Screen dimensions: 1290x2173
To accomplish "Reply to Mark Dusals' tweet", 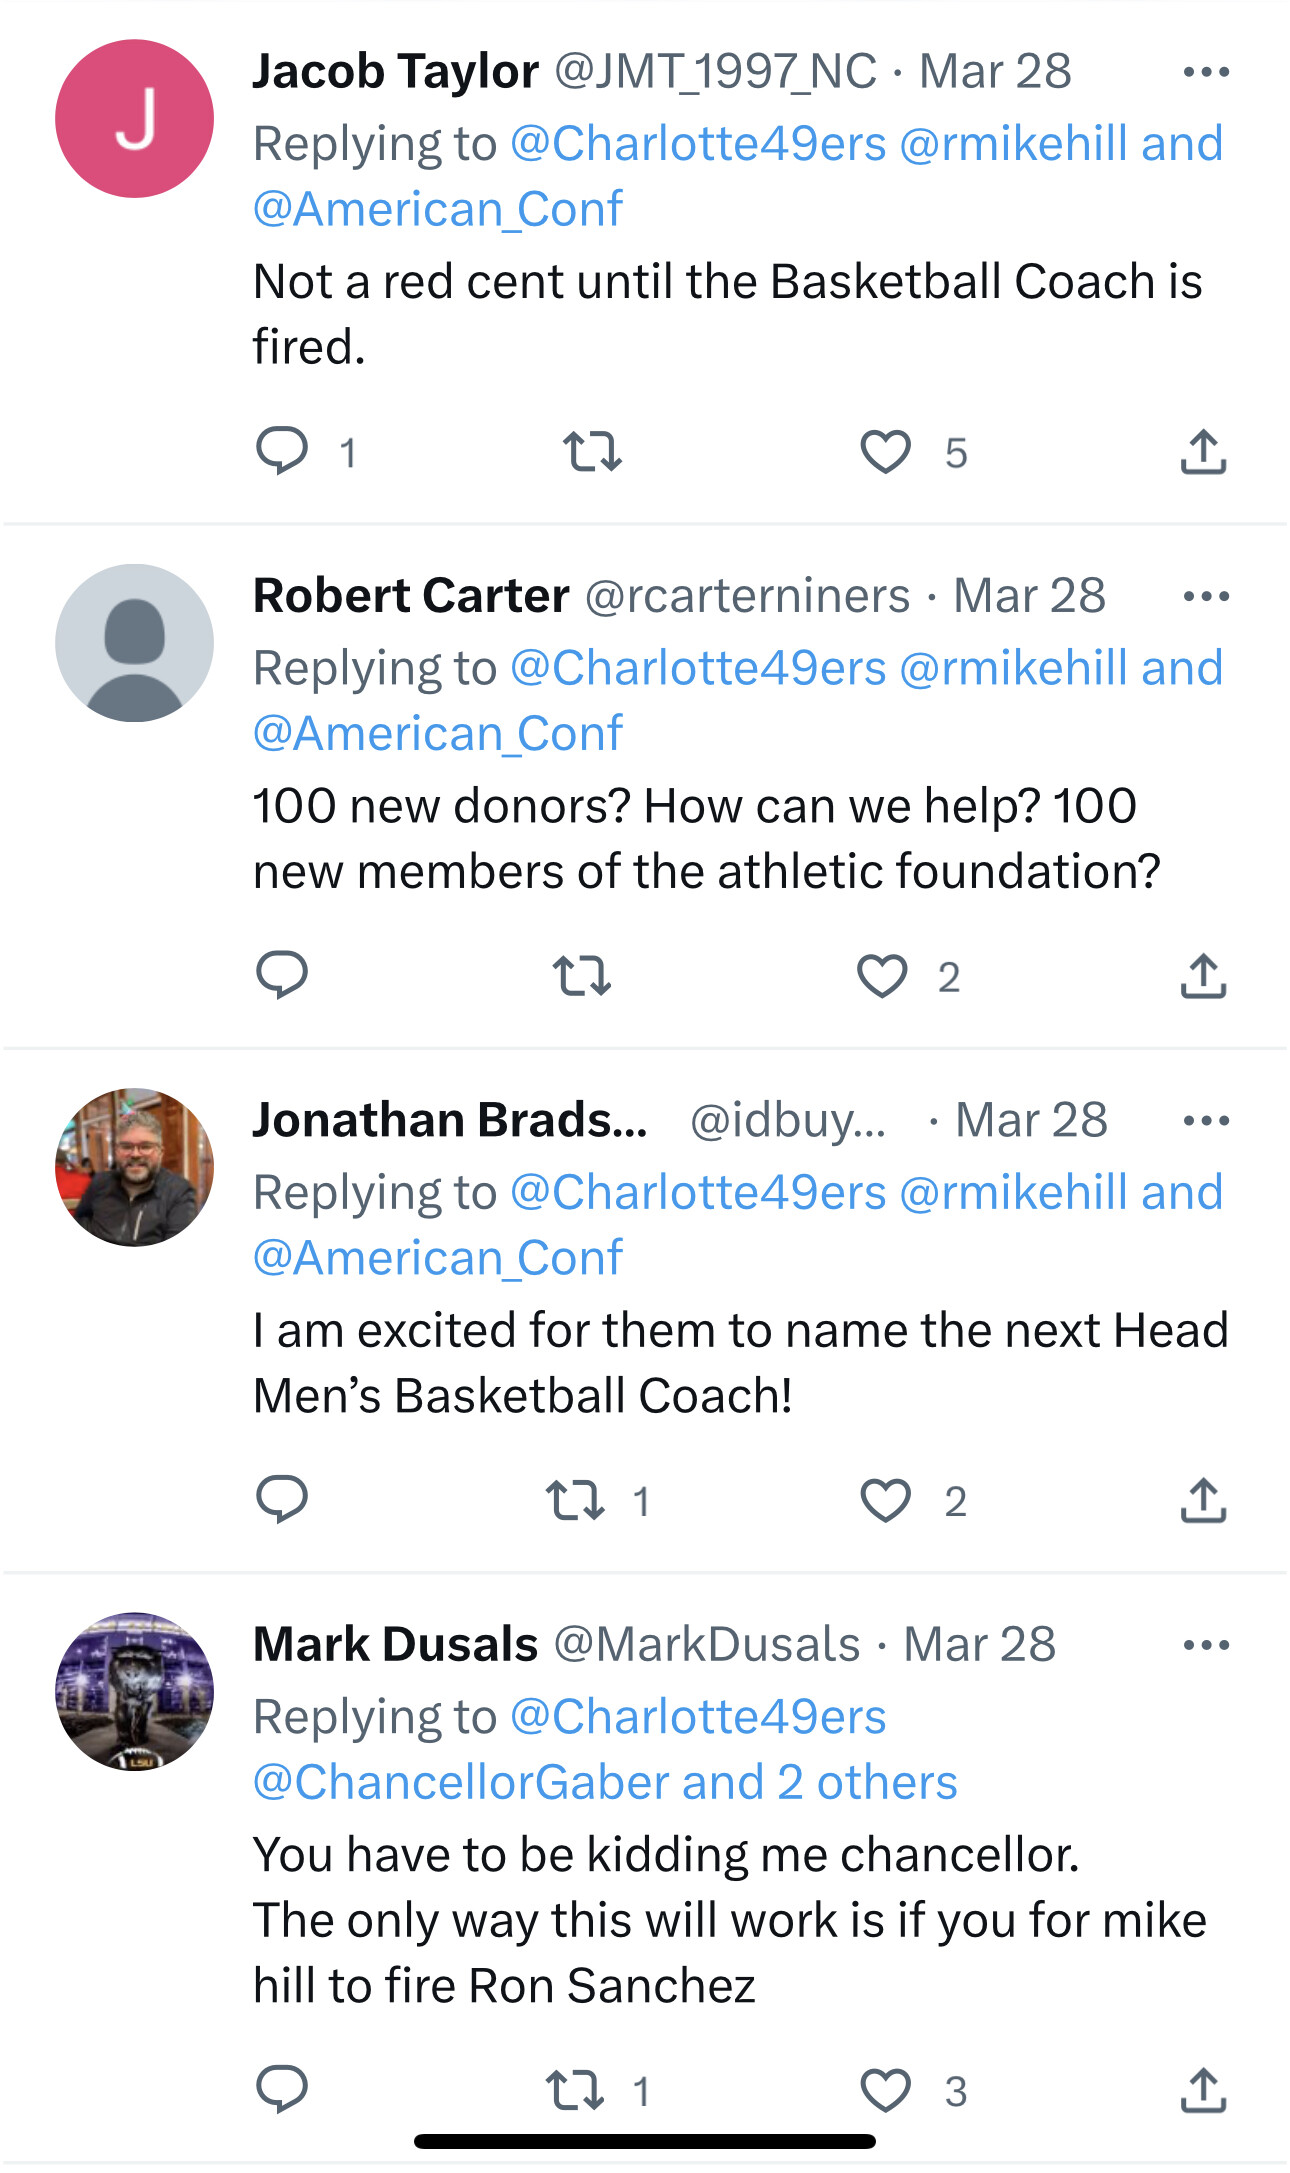I will click(x=282, y=2089).
